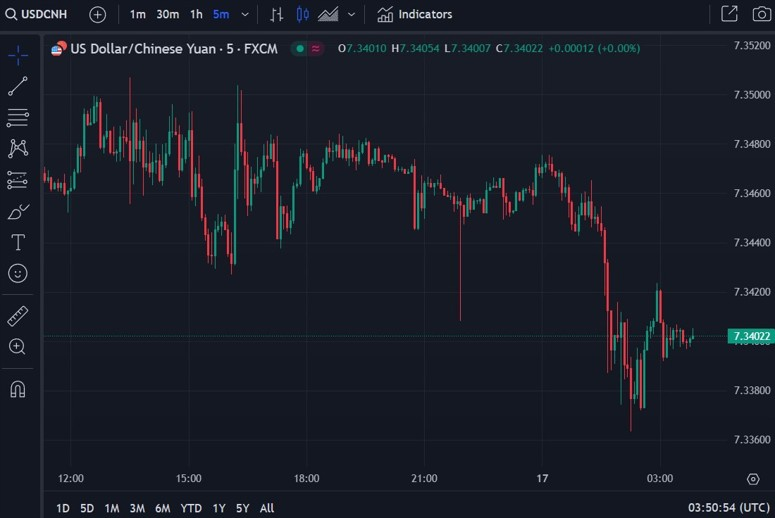Screen dimensions: 775x518
Task: Set range to 6M
Action: pos(163,508)
